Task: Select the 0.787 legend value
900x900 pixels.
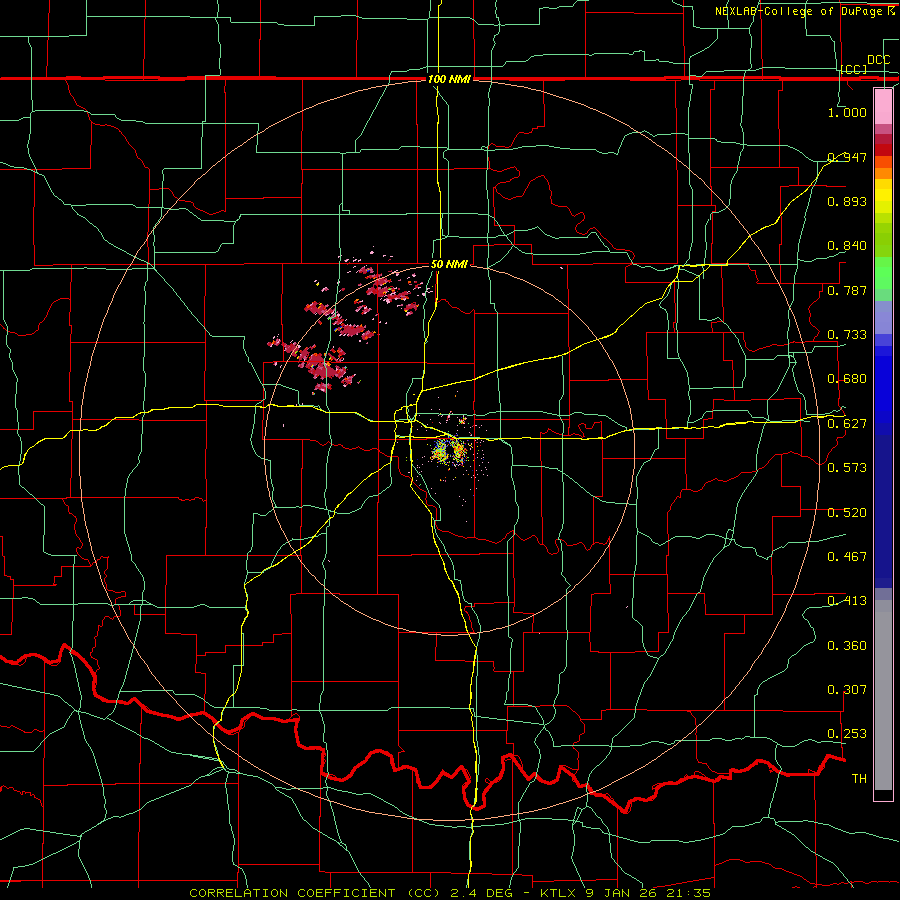Action: tap(847, 290)
